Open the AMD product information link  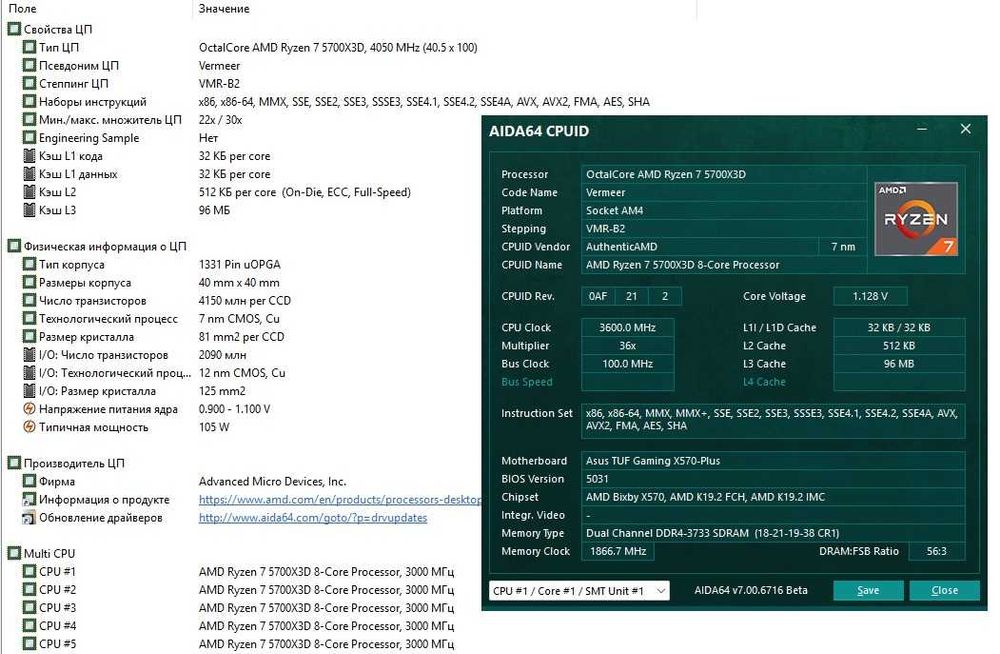[x=340, y=500]
